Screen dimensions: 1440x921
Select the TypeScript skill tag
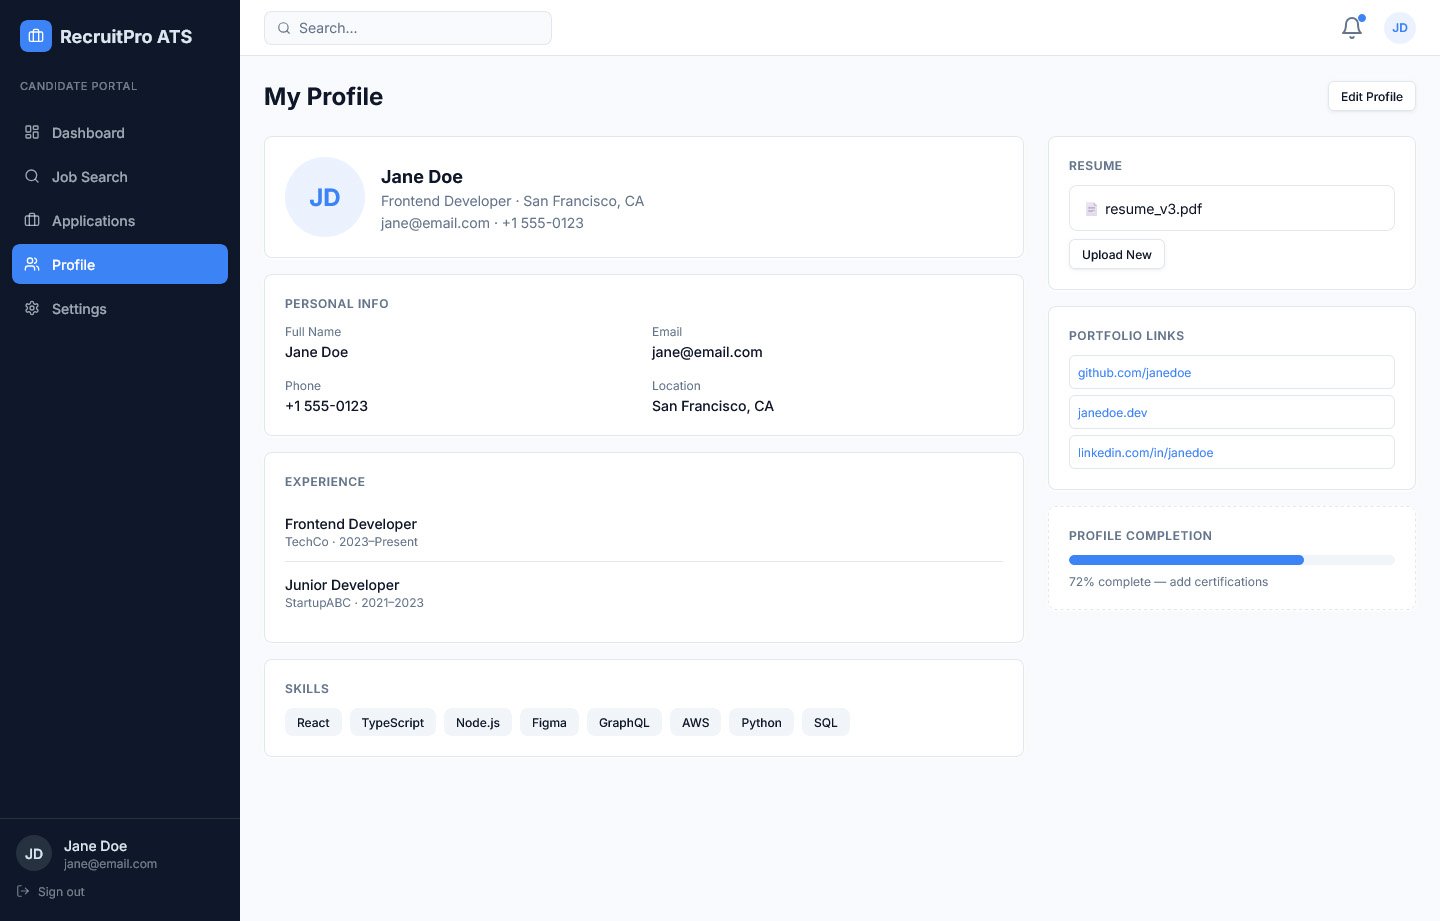click(392, 723)
